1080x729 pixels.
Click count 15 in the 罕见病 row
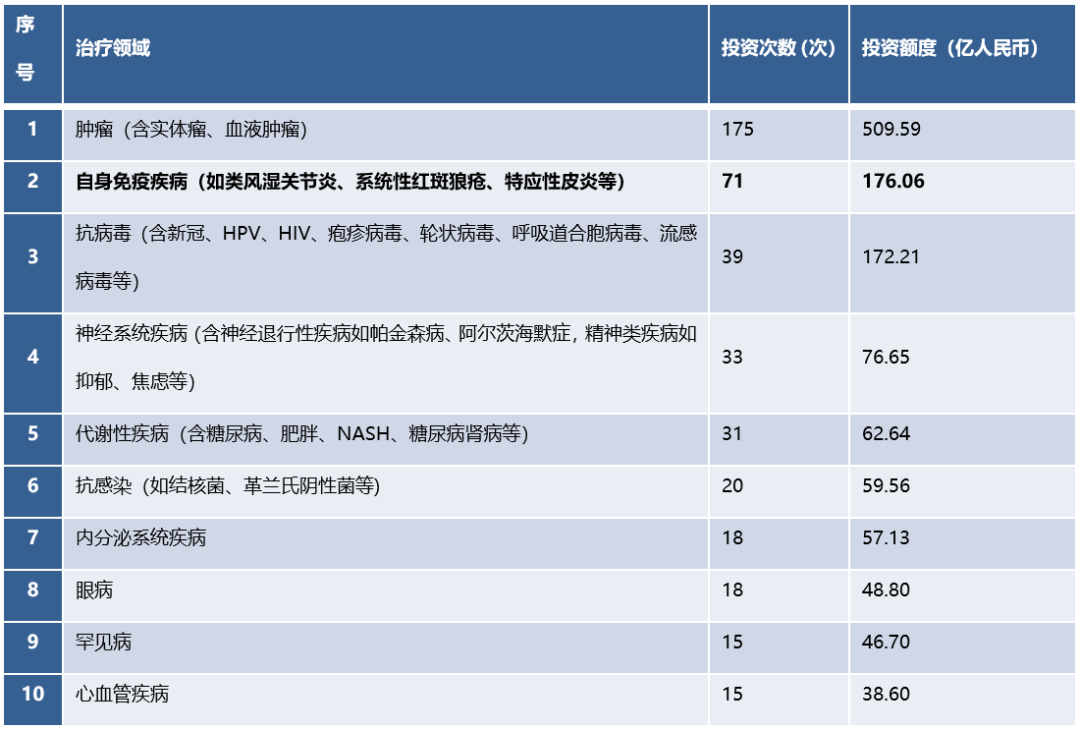pyautogui.click(x=732, y=642)
